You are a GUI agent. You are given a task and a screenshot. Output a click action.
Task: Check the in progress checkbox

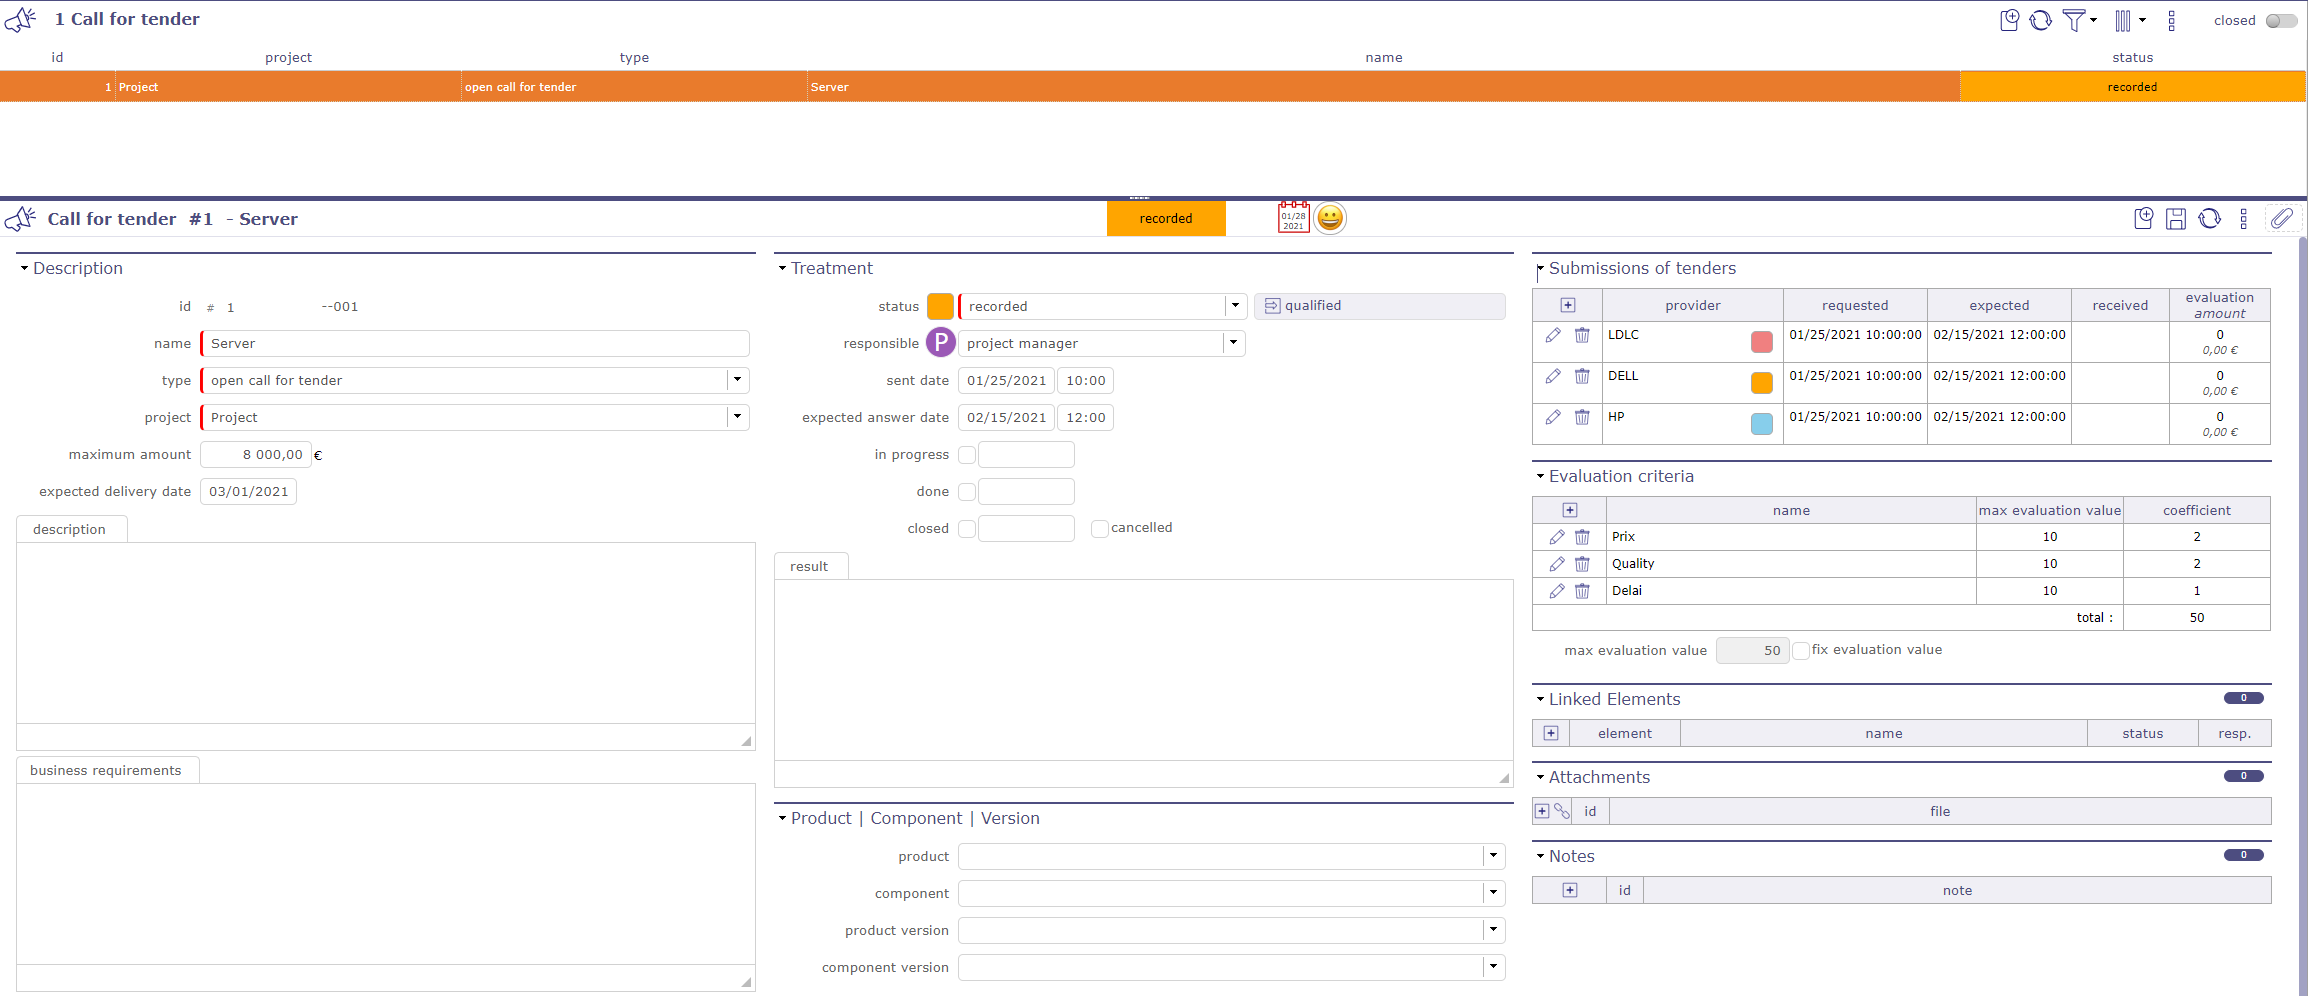tap(967, 455)
